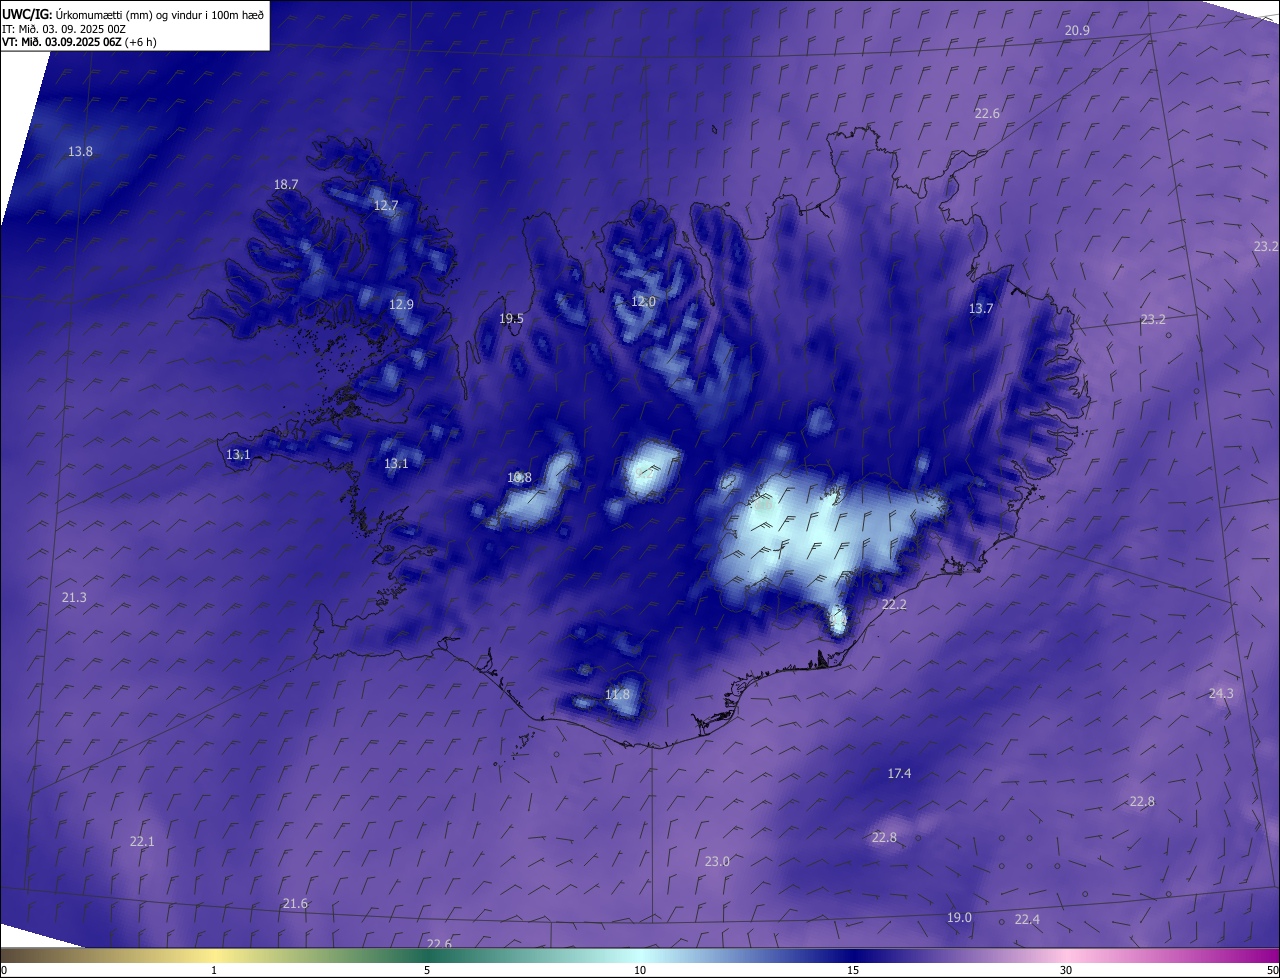Click the 24.3 value label
Screen dimensions: 1280x978
[1221, 694]
